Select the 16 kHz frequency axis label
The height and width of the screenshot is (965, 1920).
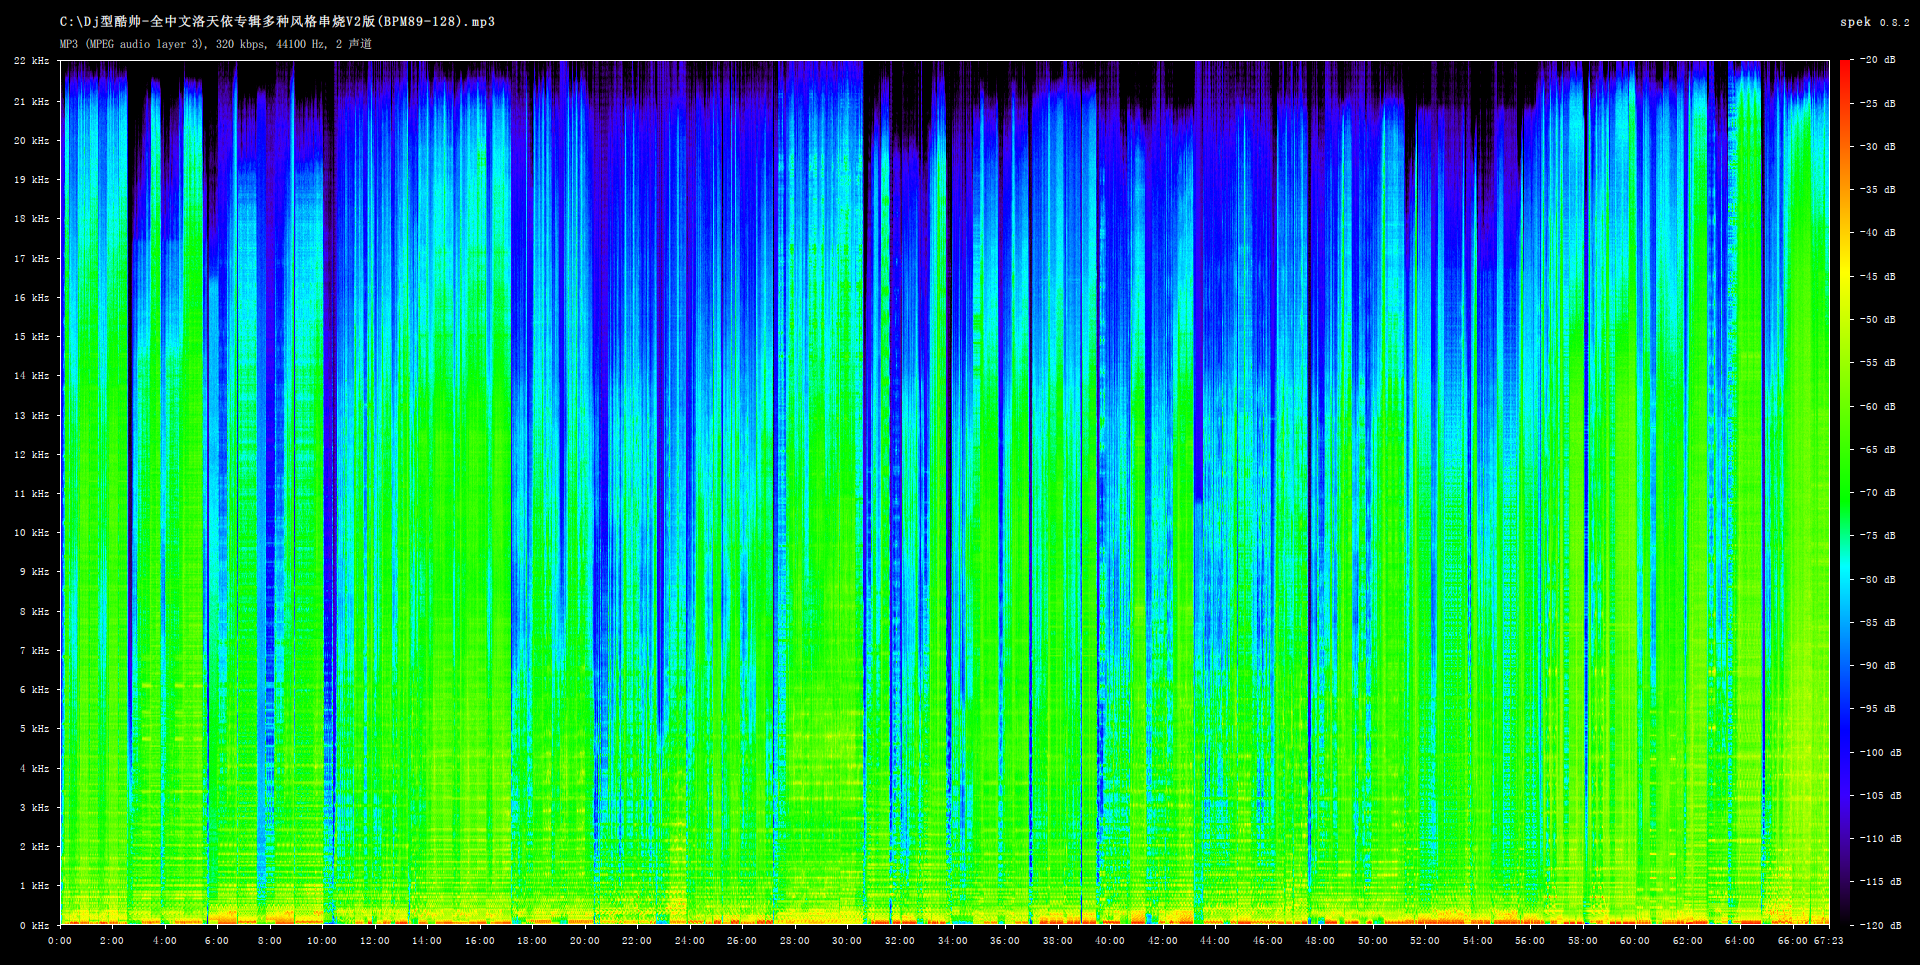tap(32, 298)
